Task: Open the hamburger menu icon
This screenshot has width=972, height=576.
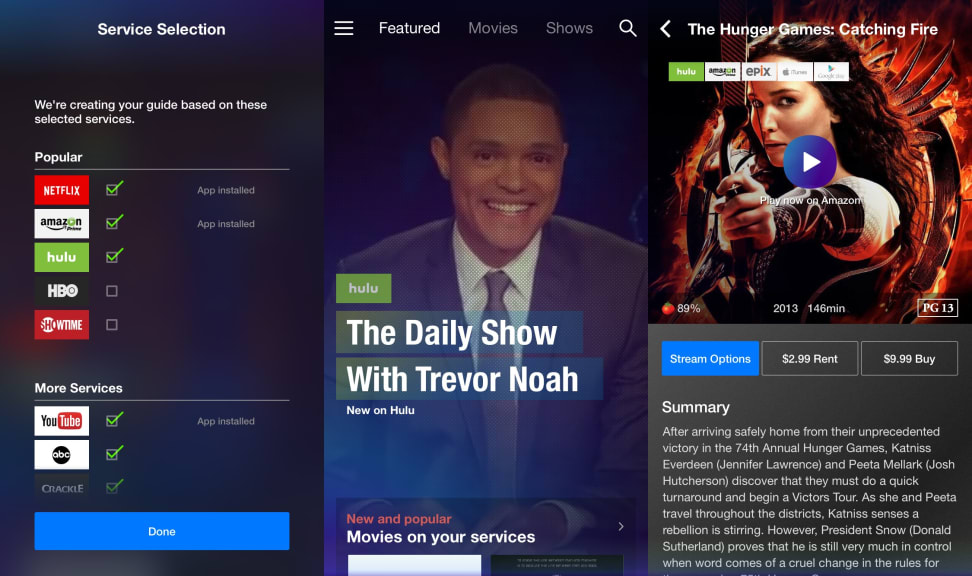Action: pos(343,28)
